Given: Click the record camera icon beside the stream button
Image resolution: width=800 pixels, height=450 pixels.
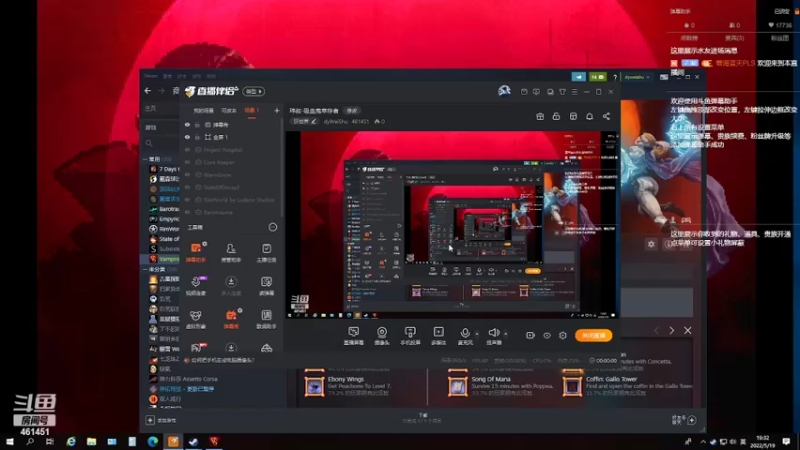Looking at the screenshot, I should (530, 335).
